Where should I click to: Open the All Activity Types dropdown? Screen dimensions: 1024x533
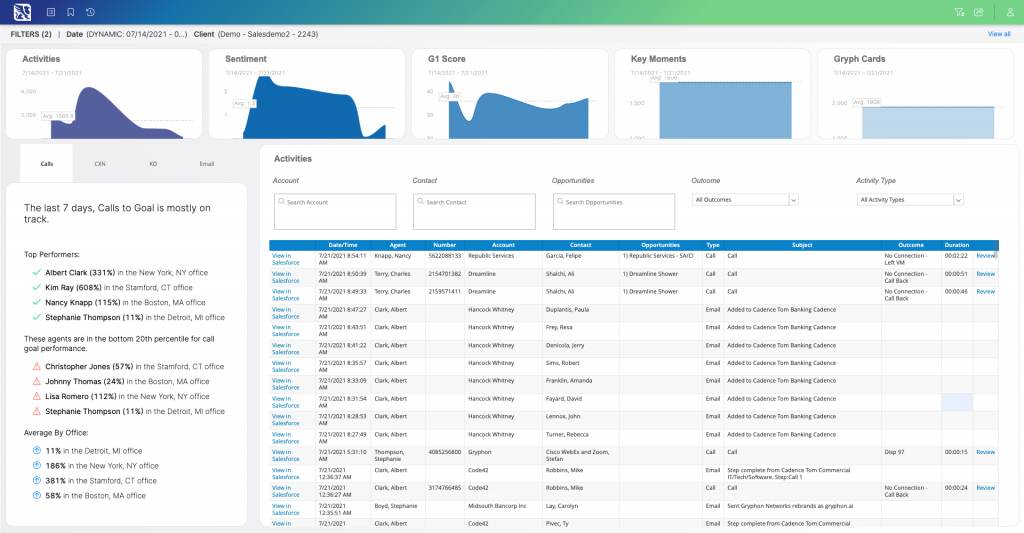pos(910,200)
